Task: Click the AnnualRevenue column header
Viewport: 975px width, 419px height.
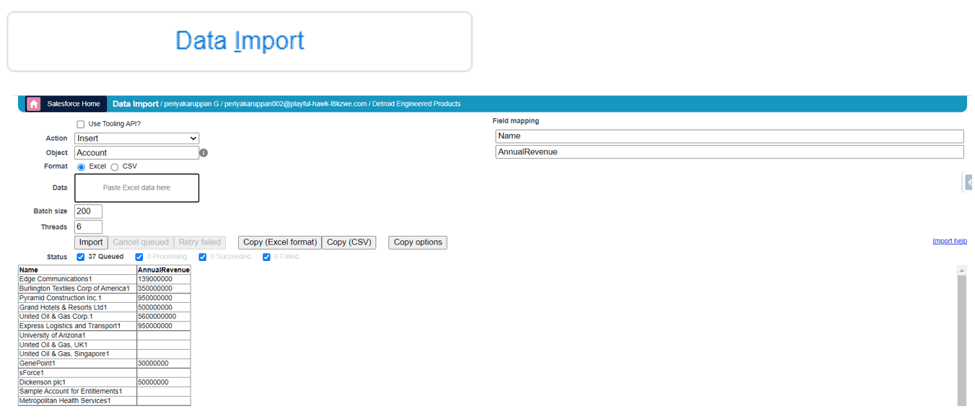Action: (x=164, y=270)
